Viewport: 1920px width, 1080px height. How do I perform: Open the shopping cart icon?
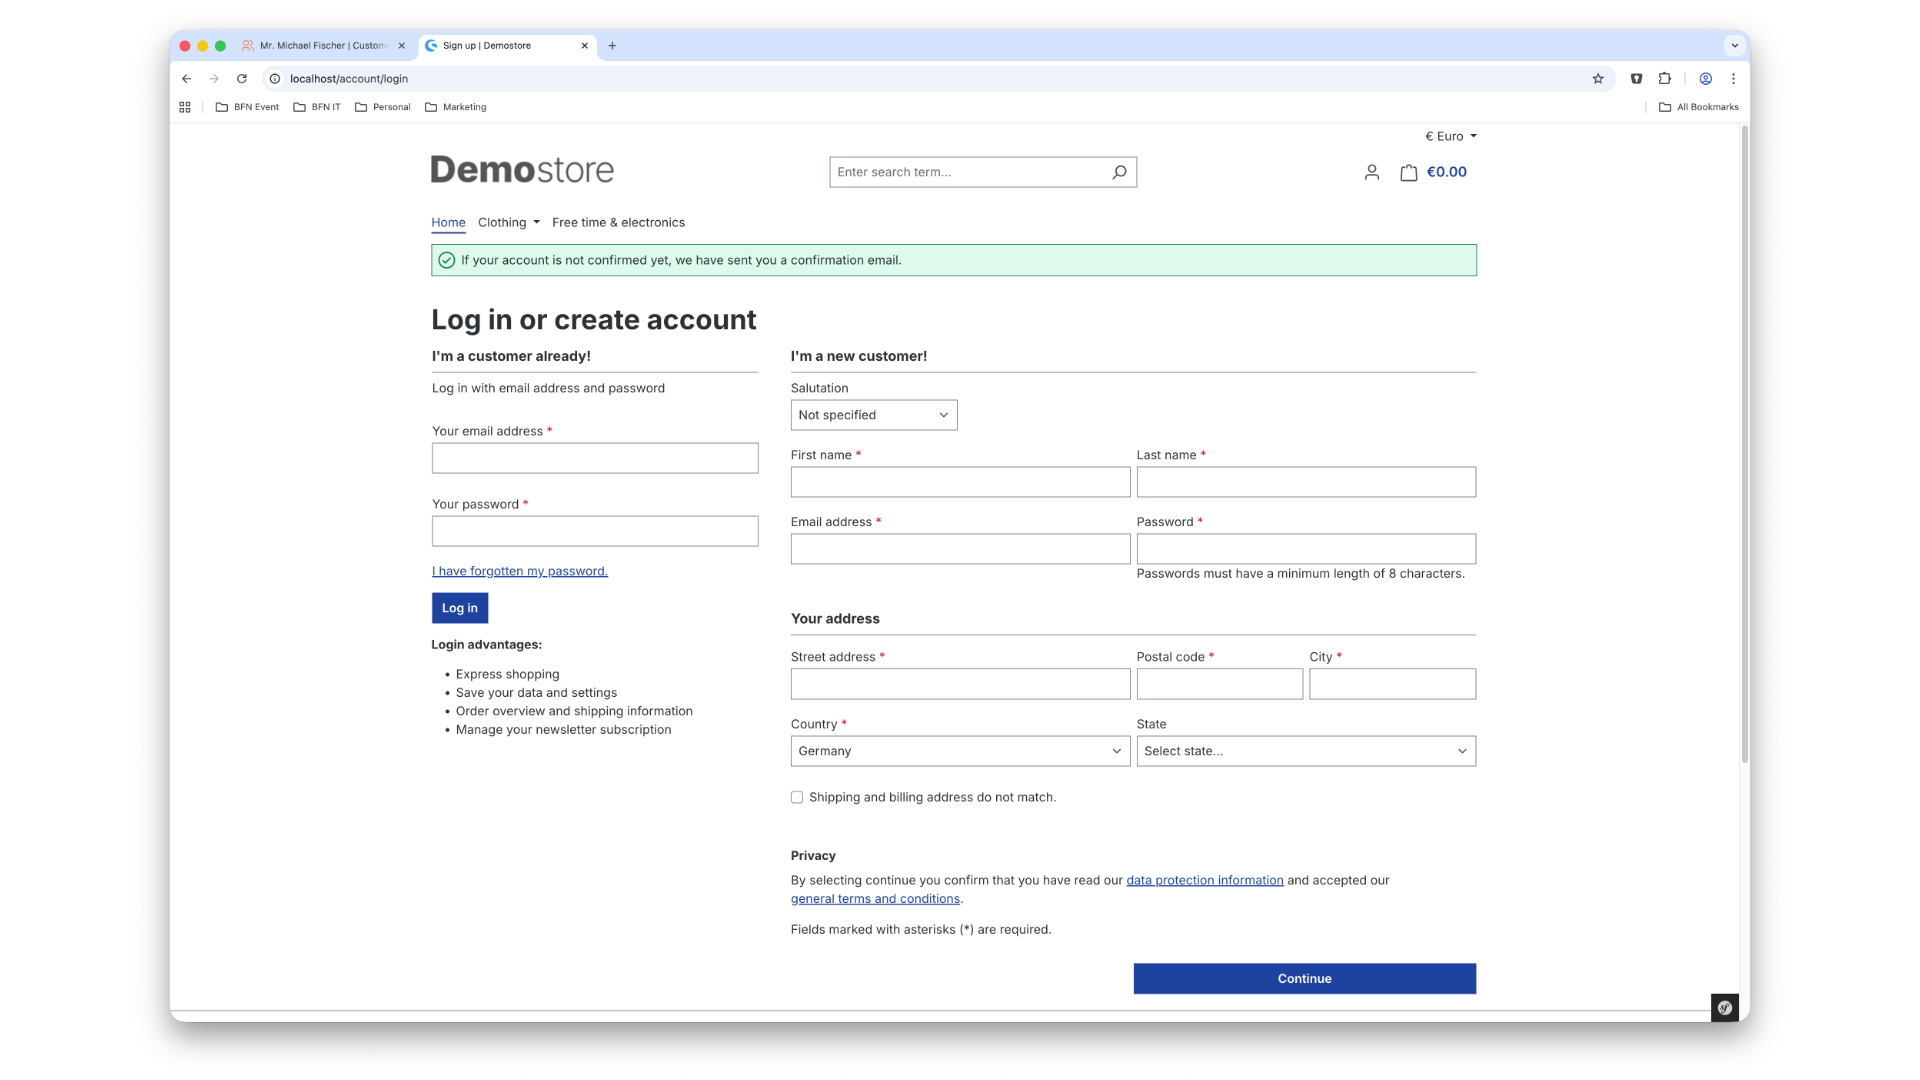[x=1409, y=172]
